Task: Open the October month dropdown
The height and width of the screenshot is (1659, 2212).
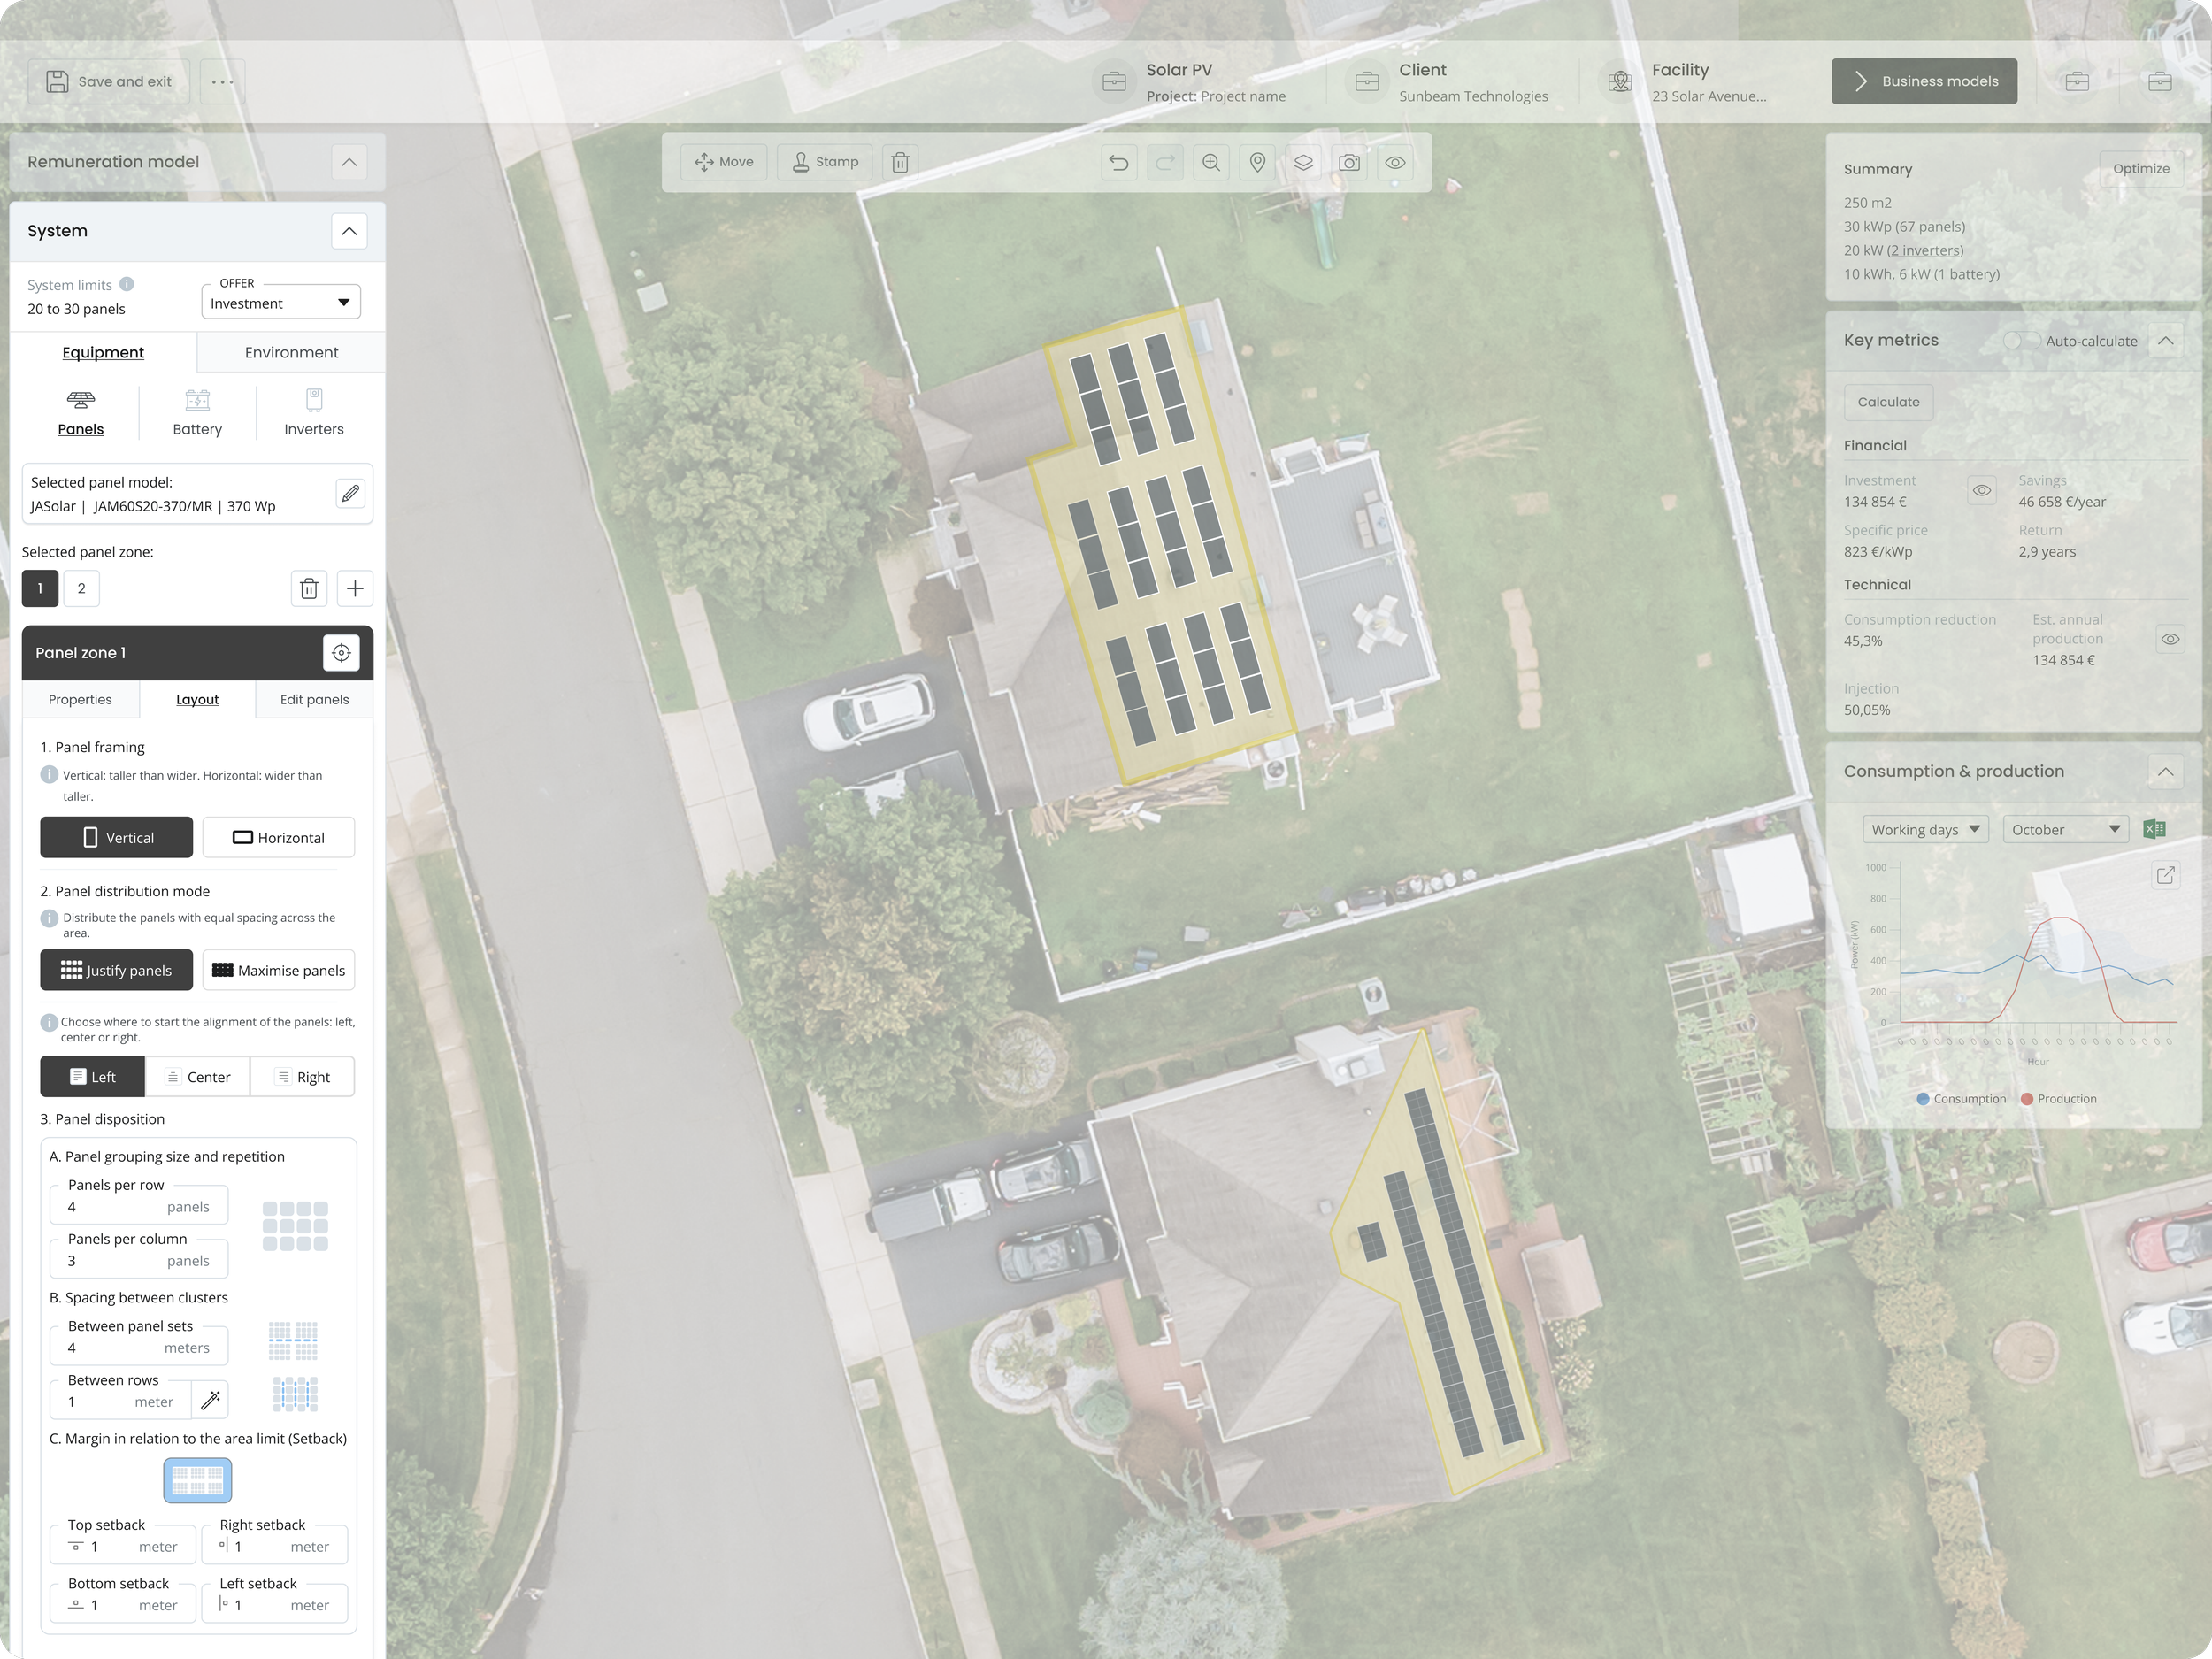Action: [x=2065, y=829]
